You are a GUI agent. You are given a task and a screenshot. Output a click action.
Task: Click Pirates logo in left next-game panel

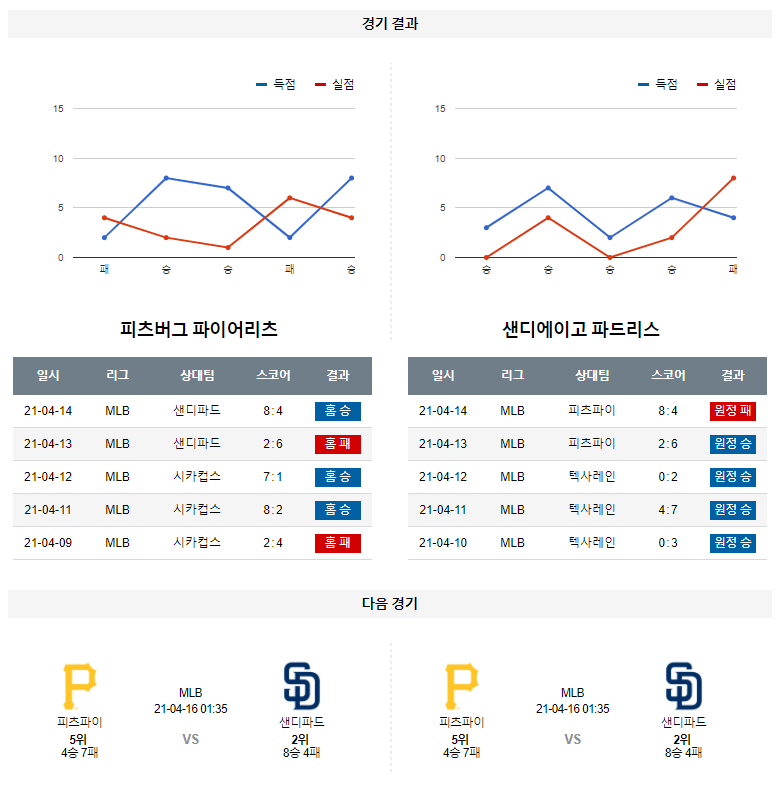pos(79,686)
